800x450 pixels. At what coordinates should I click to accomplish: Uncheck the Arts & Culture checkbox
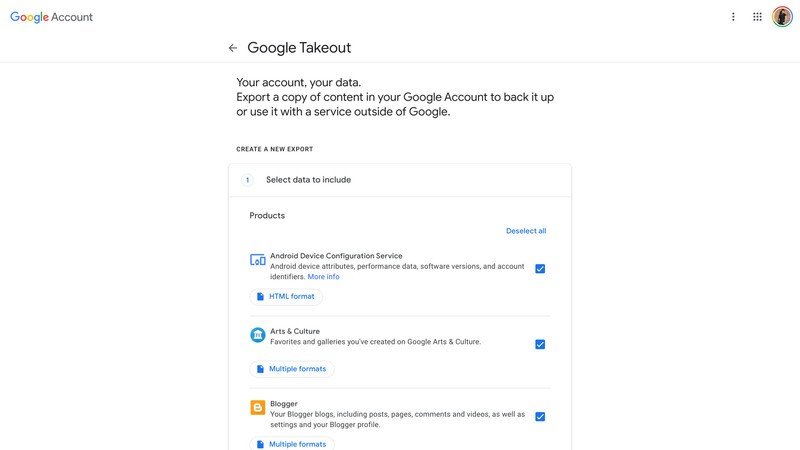540,344
